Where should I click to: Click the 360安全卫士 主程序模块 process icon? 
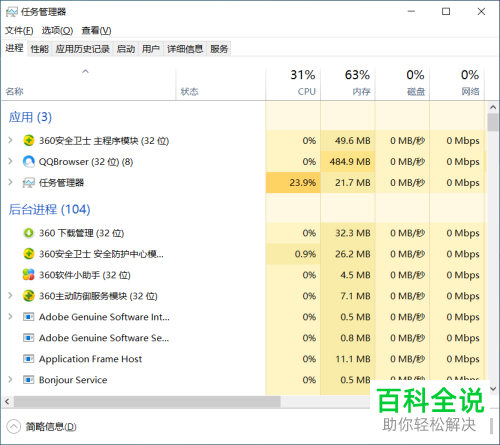tap(29, 141)
